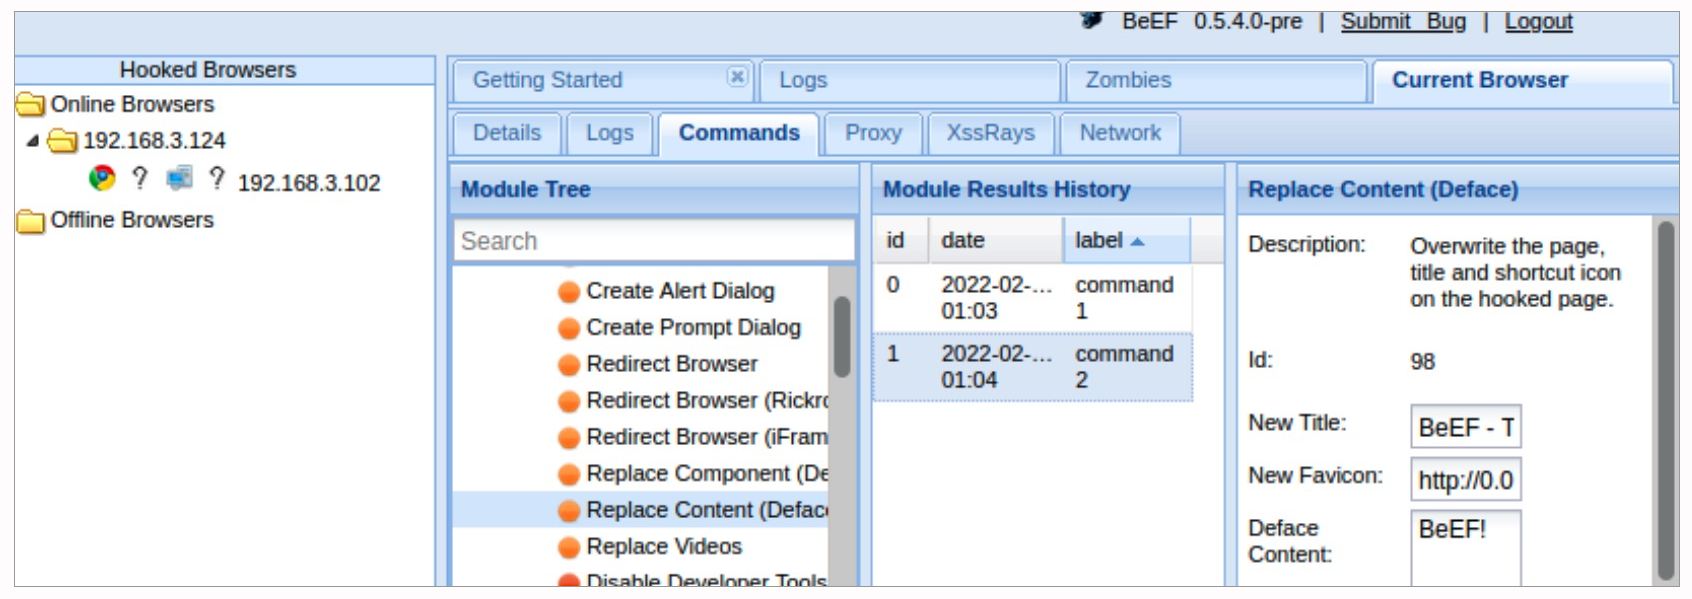Open the Network tab
Image resolution: width=1692 pixels, height=599 pixels.
coord(1119,133)
